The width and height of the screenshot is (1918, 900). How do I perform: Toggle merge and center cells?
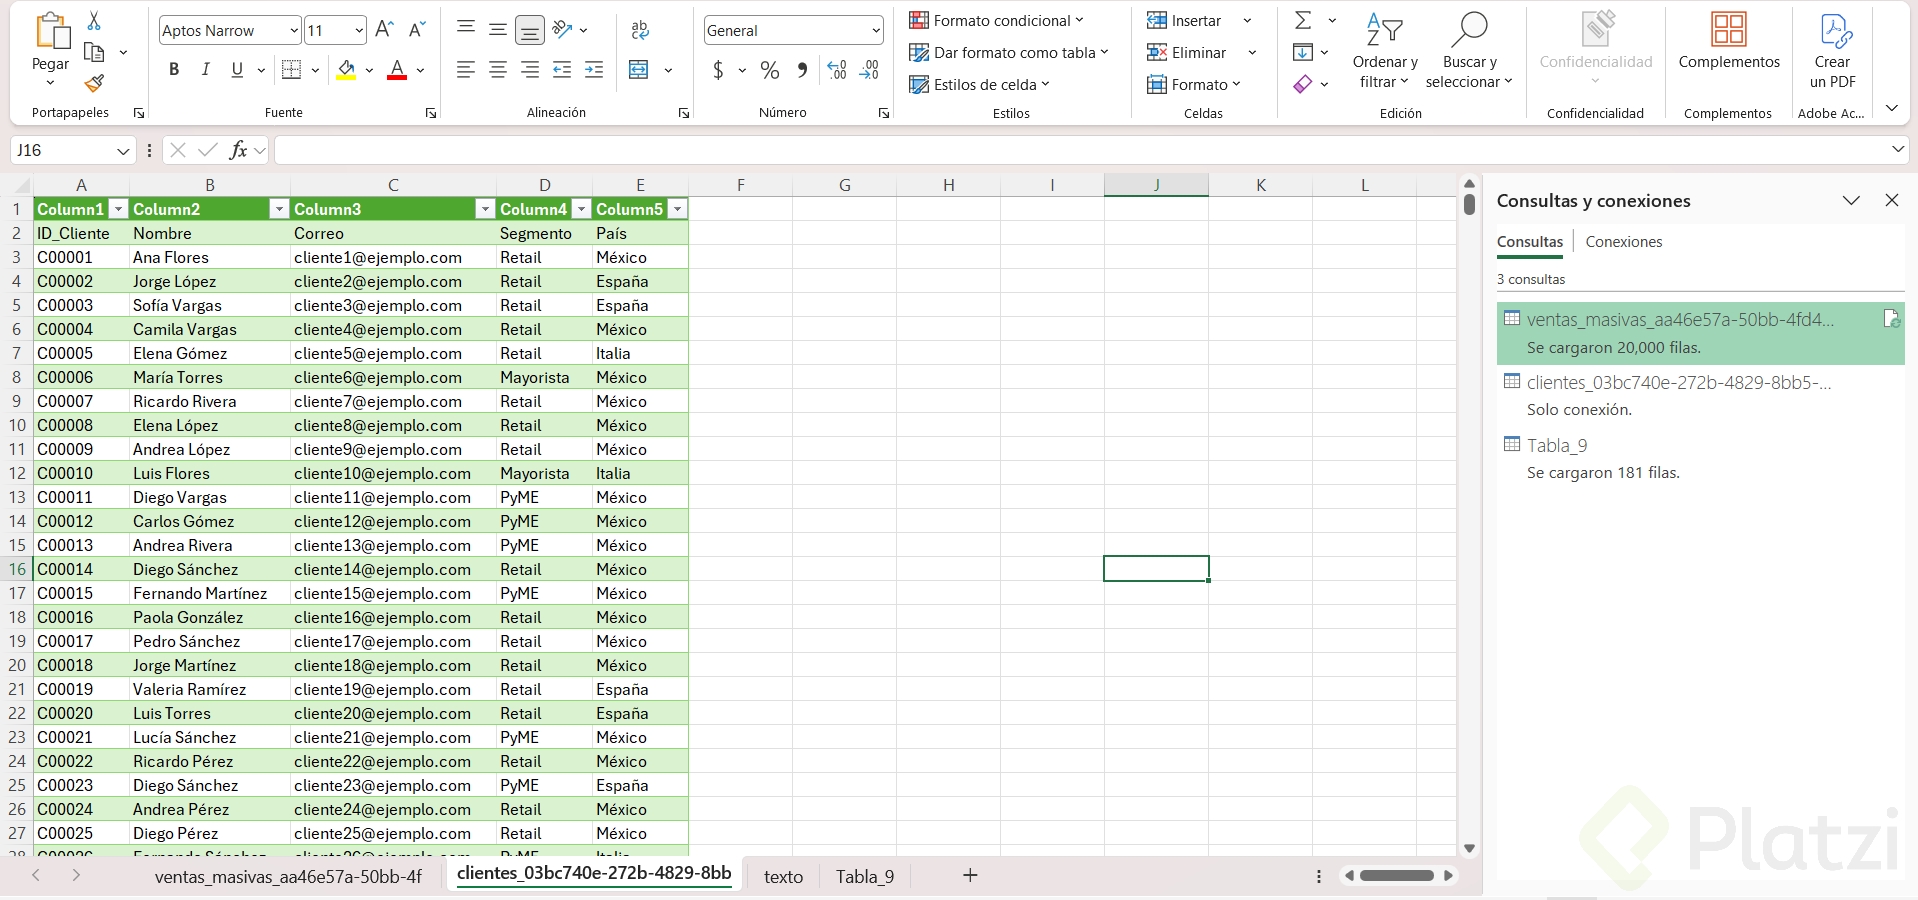(x=639, y=70)
